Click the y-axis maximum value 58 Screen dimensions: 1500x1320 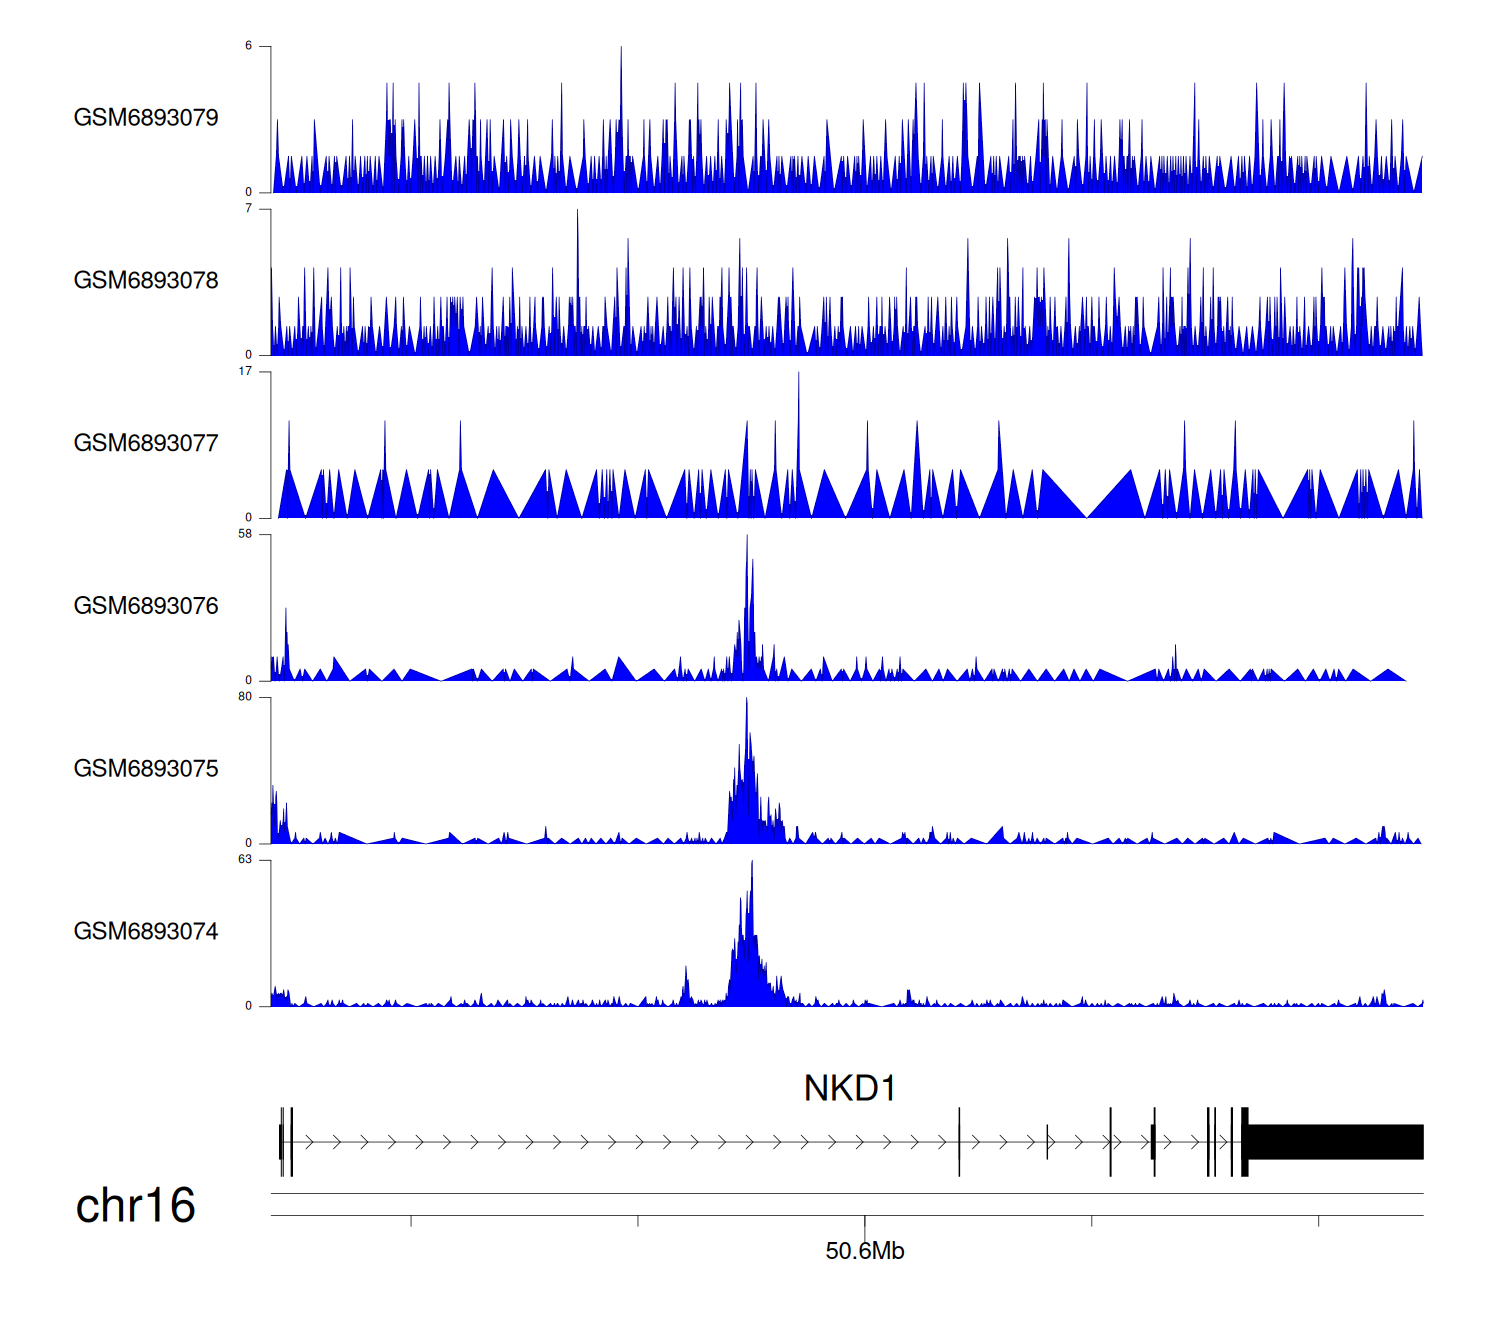coord(245,534)
